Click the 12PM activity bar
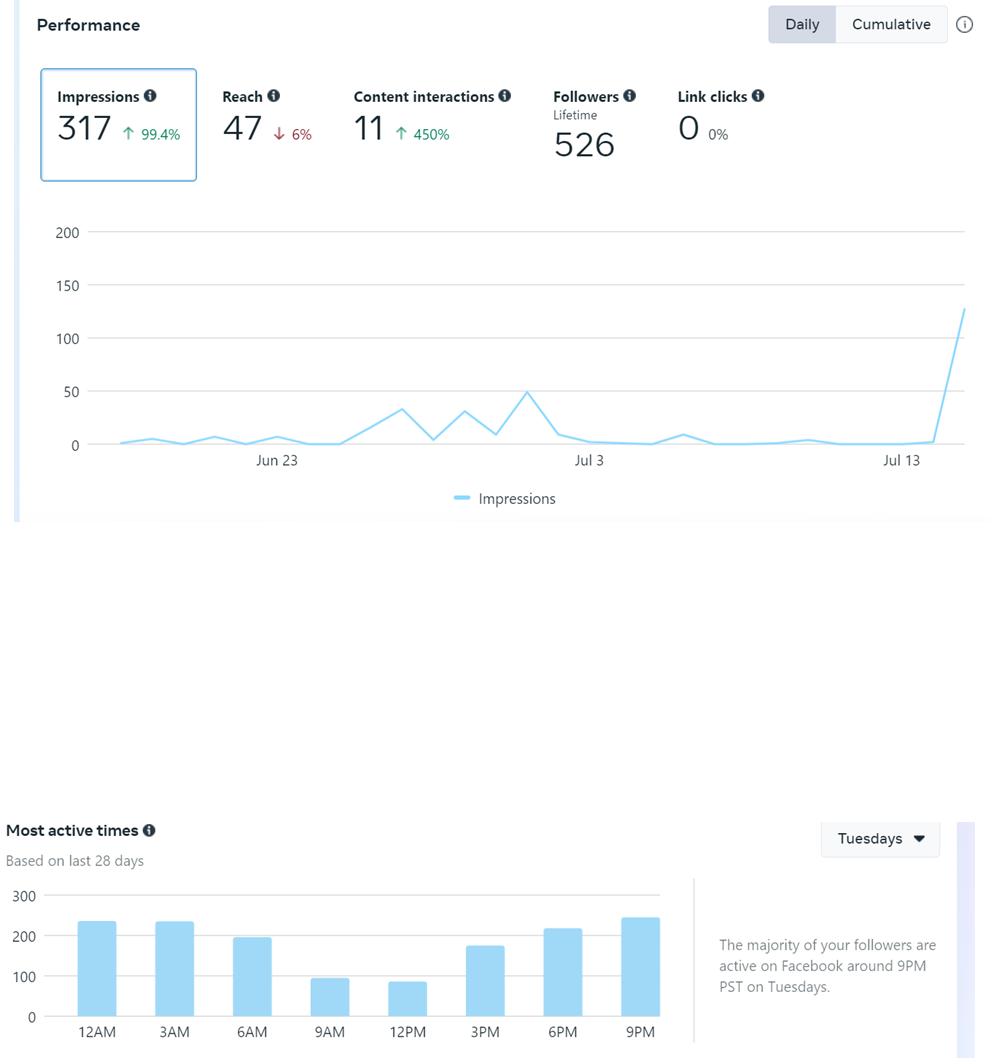The height and width of the screenshot is (1058, 989). pos(407,999)
